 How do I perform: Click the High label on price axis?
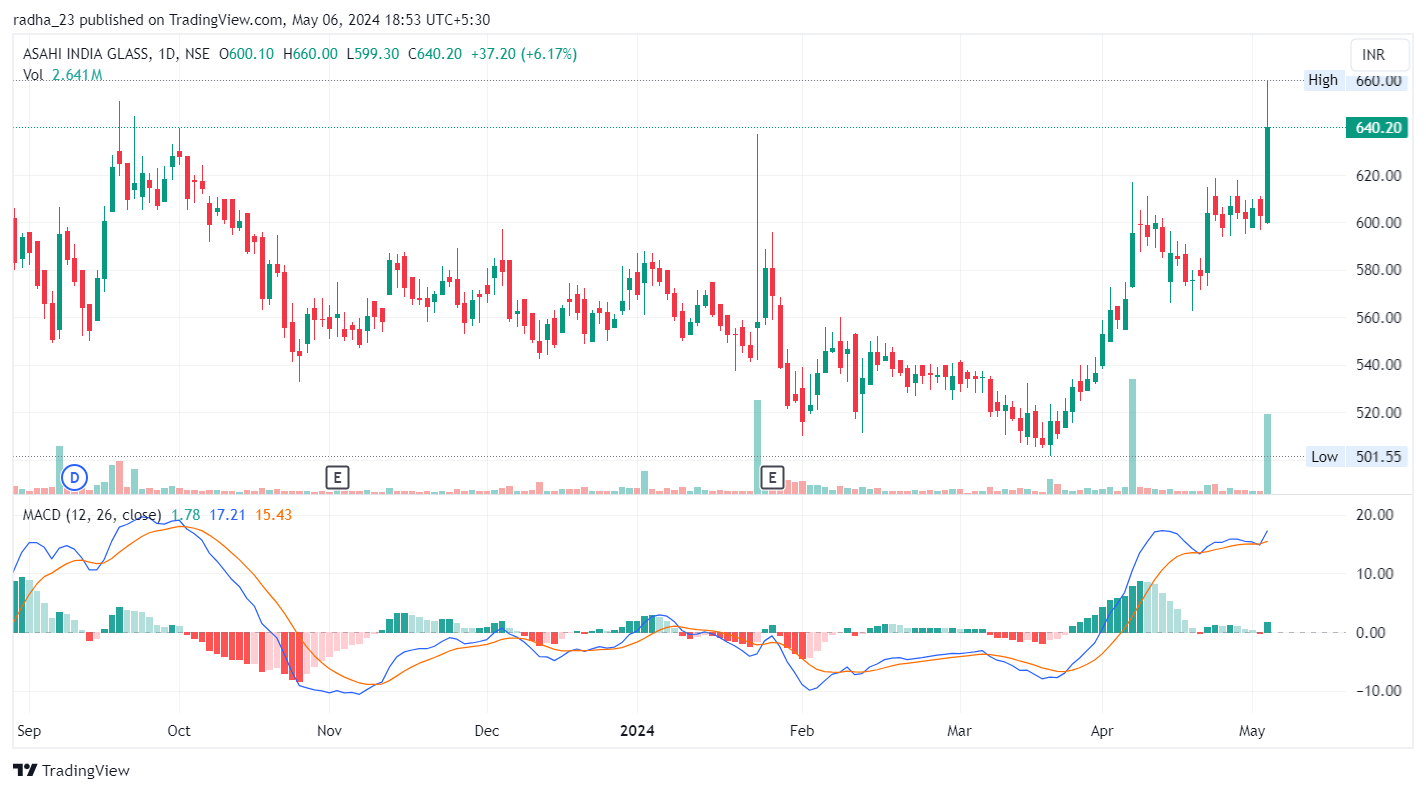point(1322,80)
